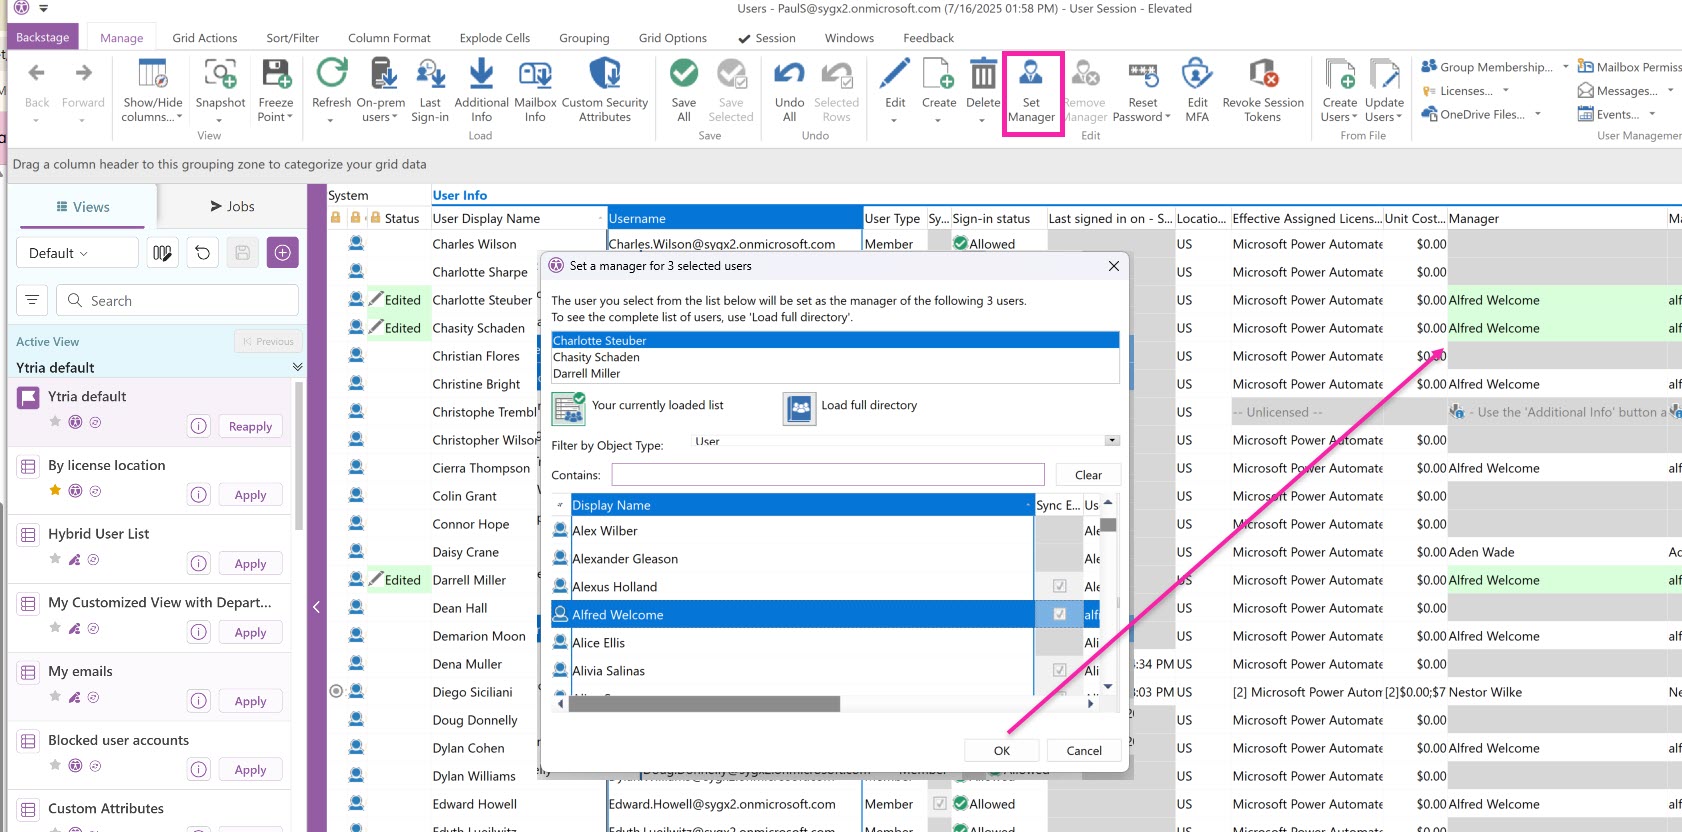Click OK to set the manager
1682x832 pixels.
[1001, 751]
